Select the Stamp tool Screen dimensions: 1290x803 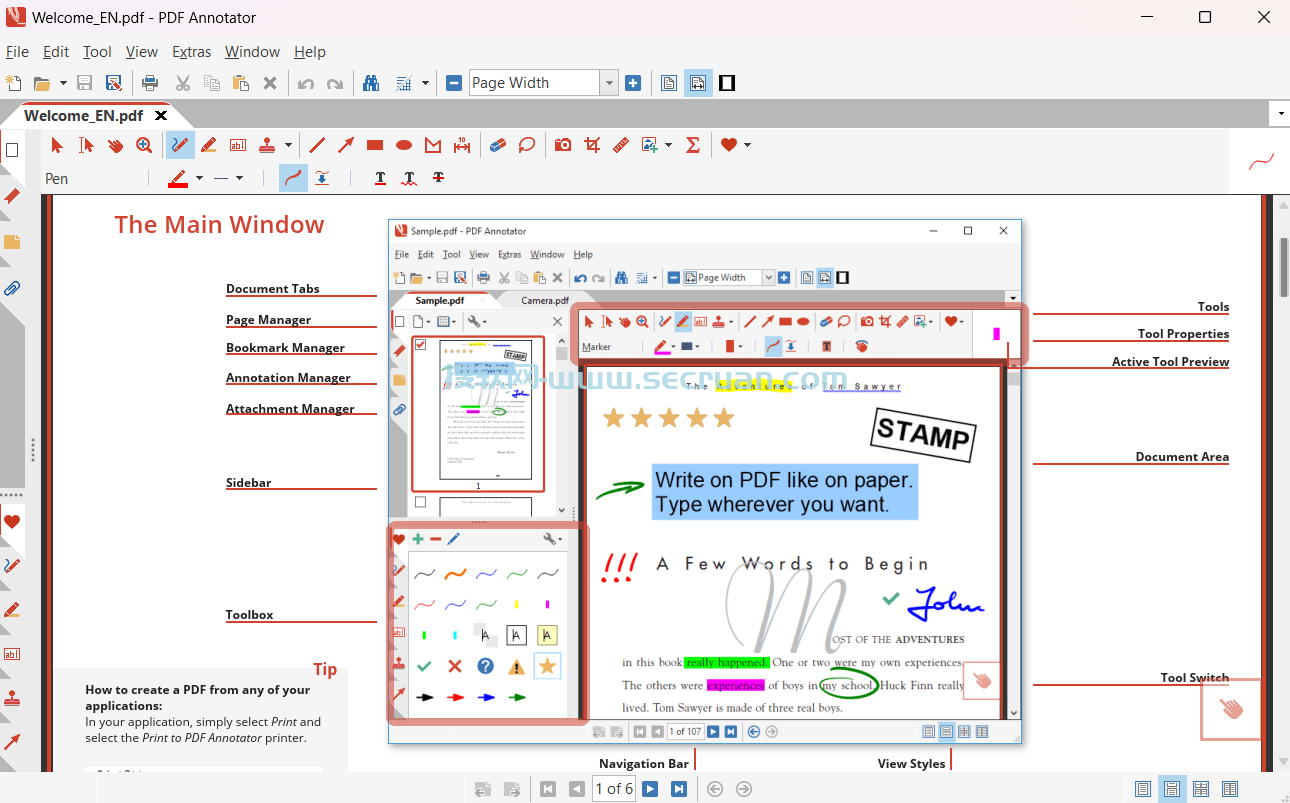pos(267,145)
